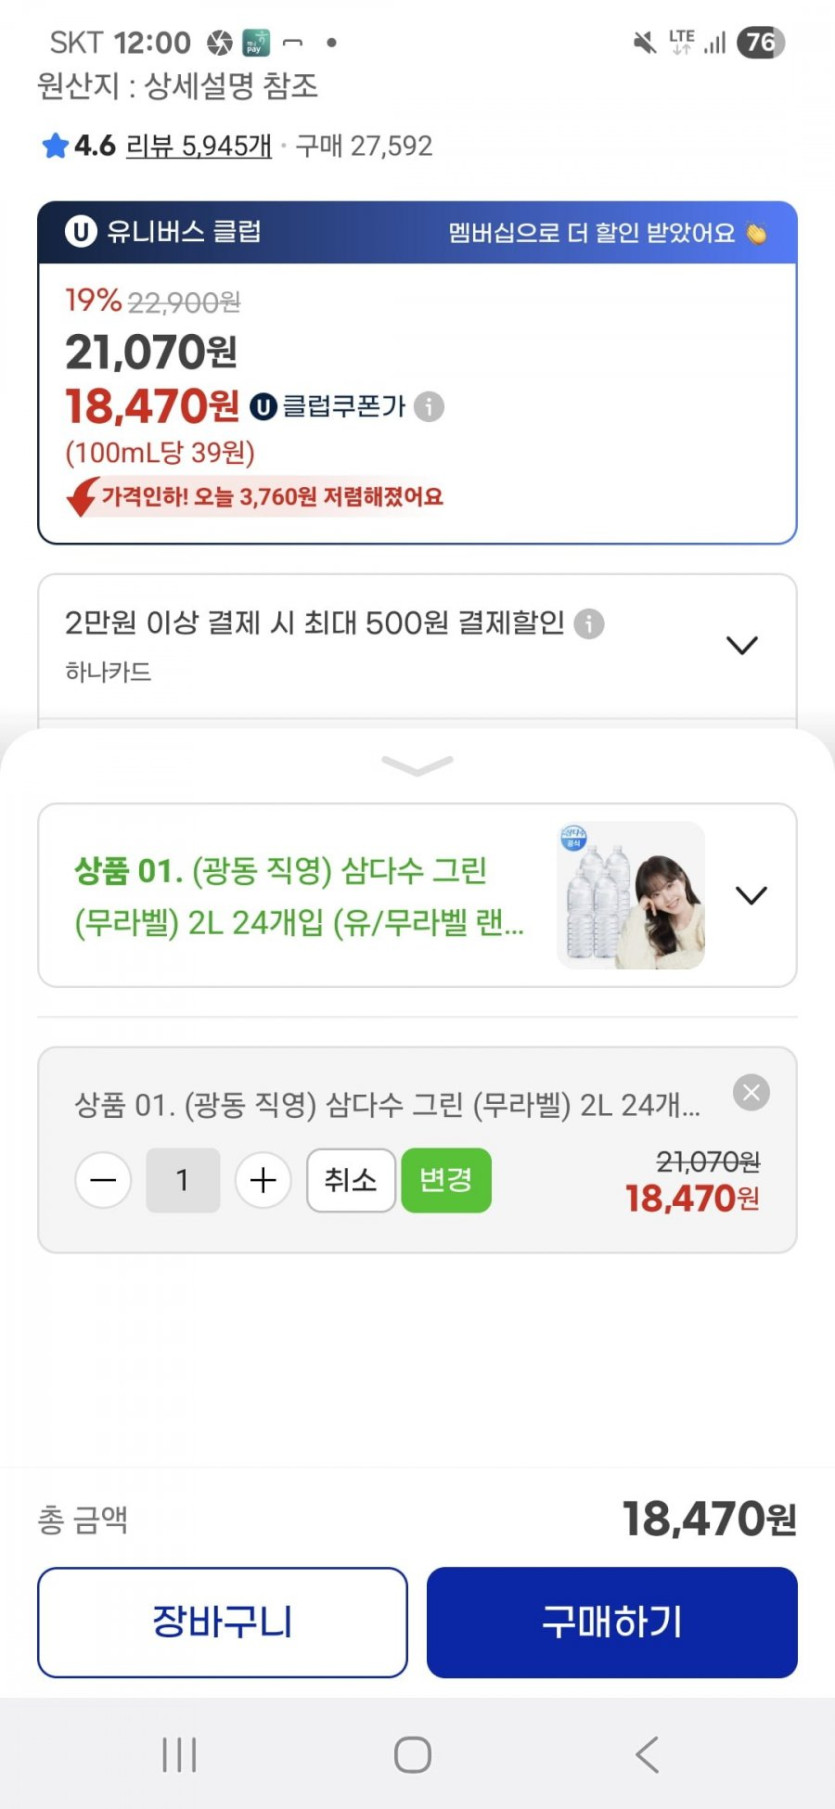Viewport: 835px width, 1809px height.
Task: Open the product 01 option dropdown
Action: 751,895
